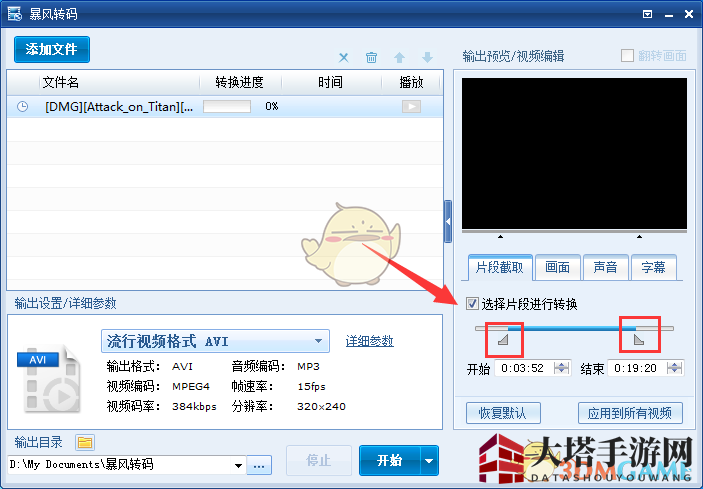Open output folder icon next to 输出目录
This screenshot has width=703, height=489.
coord(85,442)
